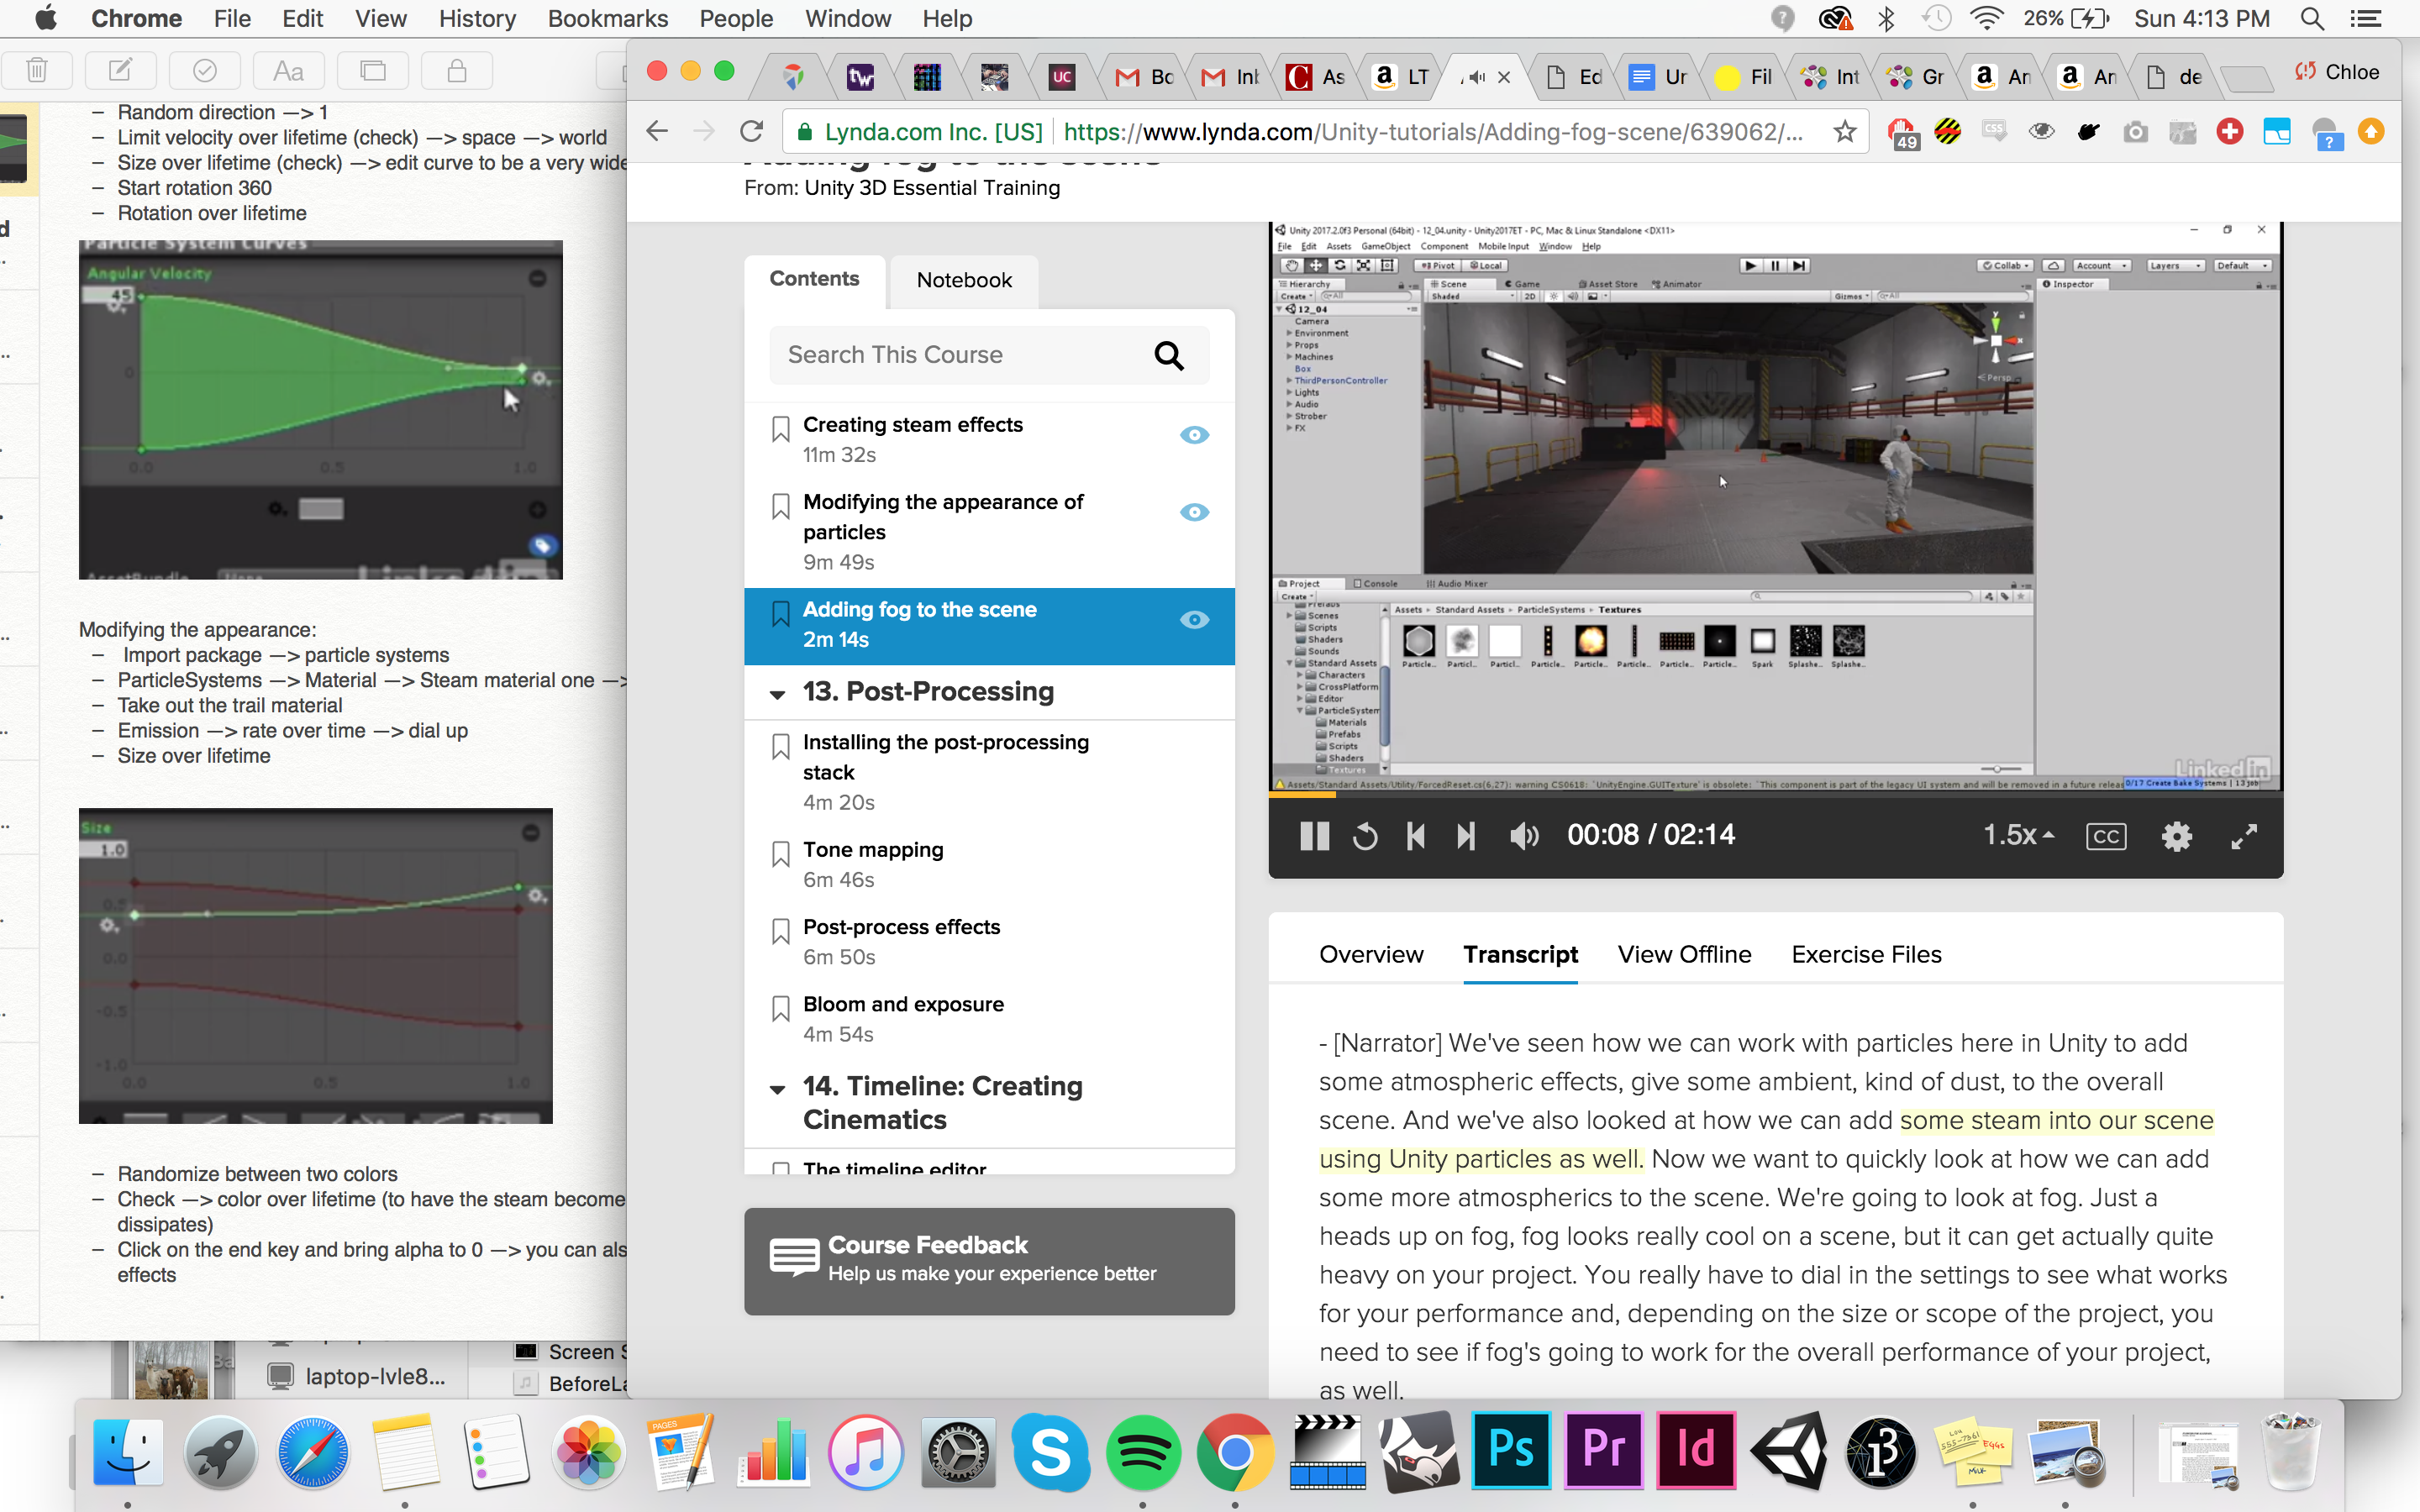
Task: Toggle closed captions CC button
Action: [2106, 836]
